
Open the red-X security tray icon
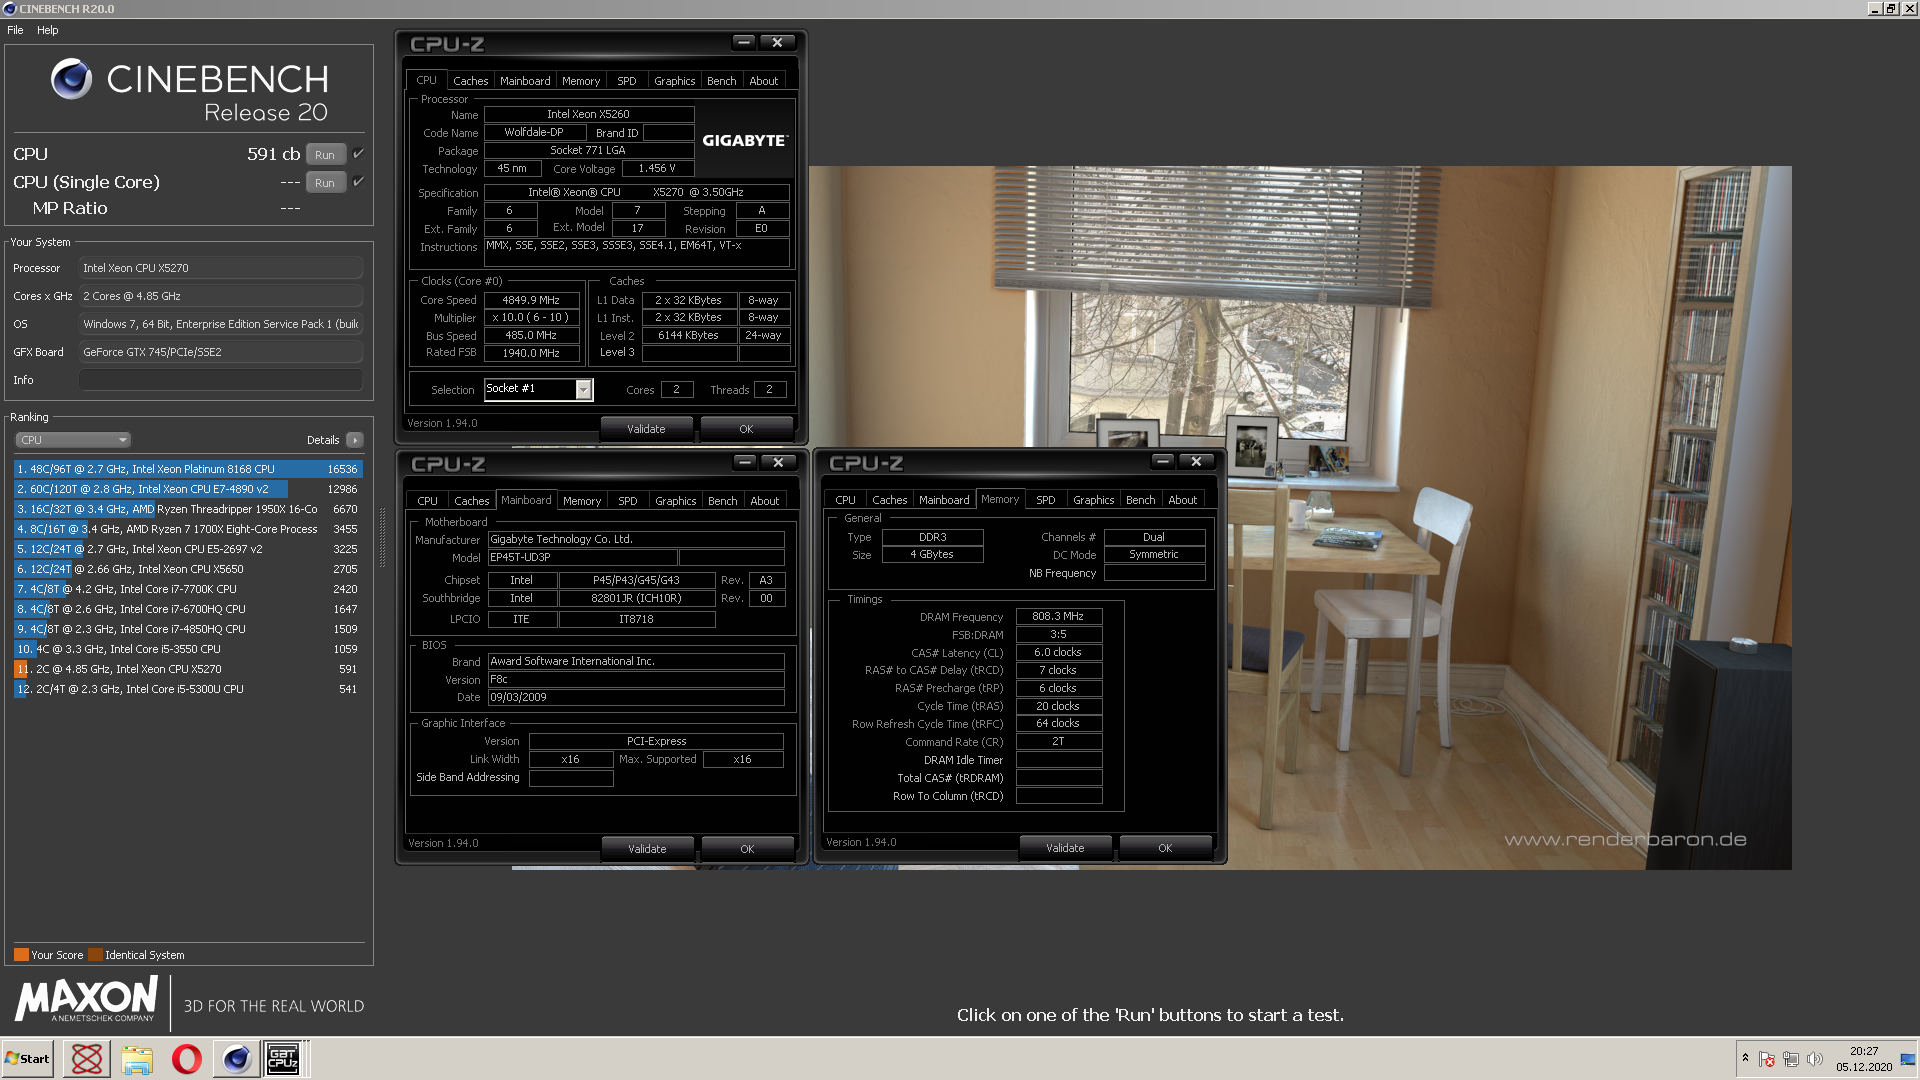tap(1767, 1059)
